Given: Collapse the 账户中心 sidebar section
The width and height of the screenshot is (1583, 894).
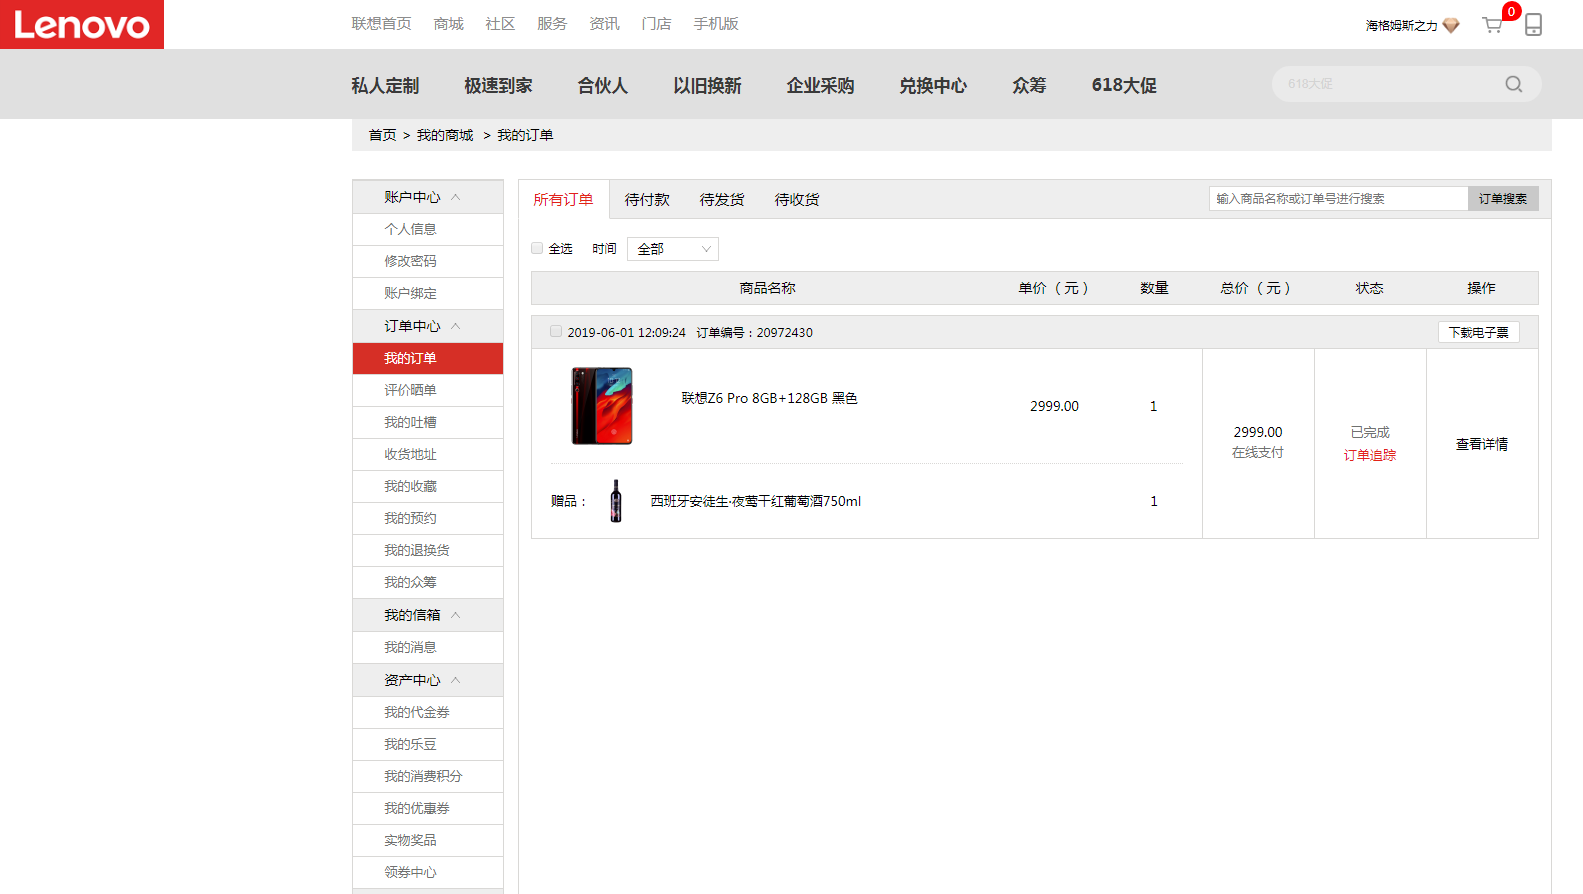Looking at the screenshot, I should tap(455, 197).
